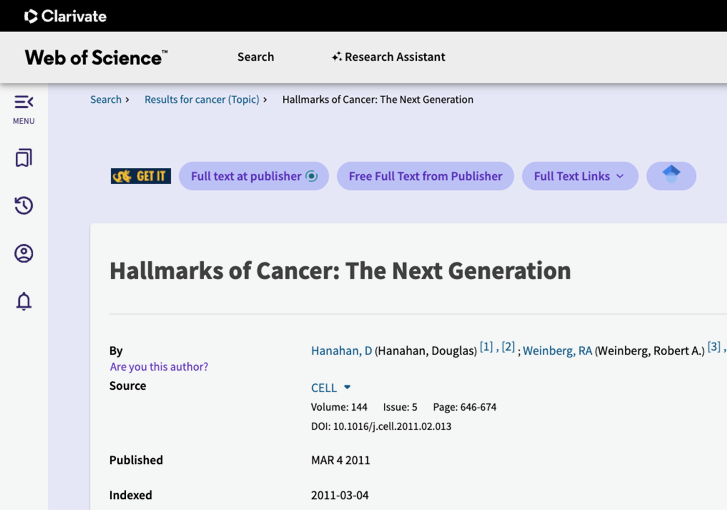Click the blue diamond icon button

tap(671, 176)
